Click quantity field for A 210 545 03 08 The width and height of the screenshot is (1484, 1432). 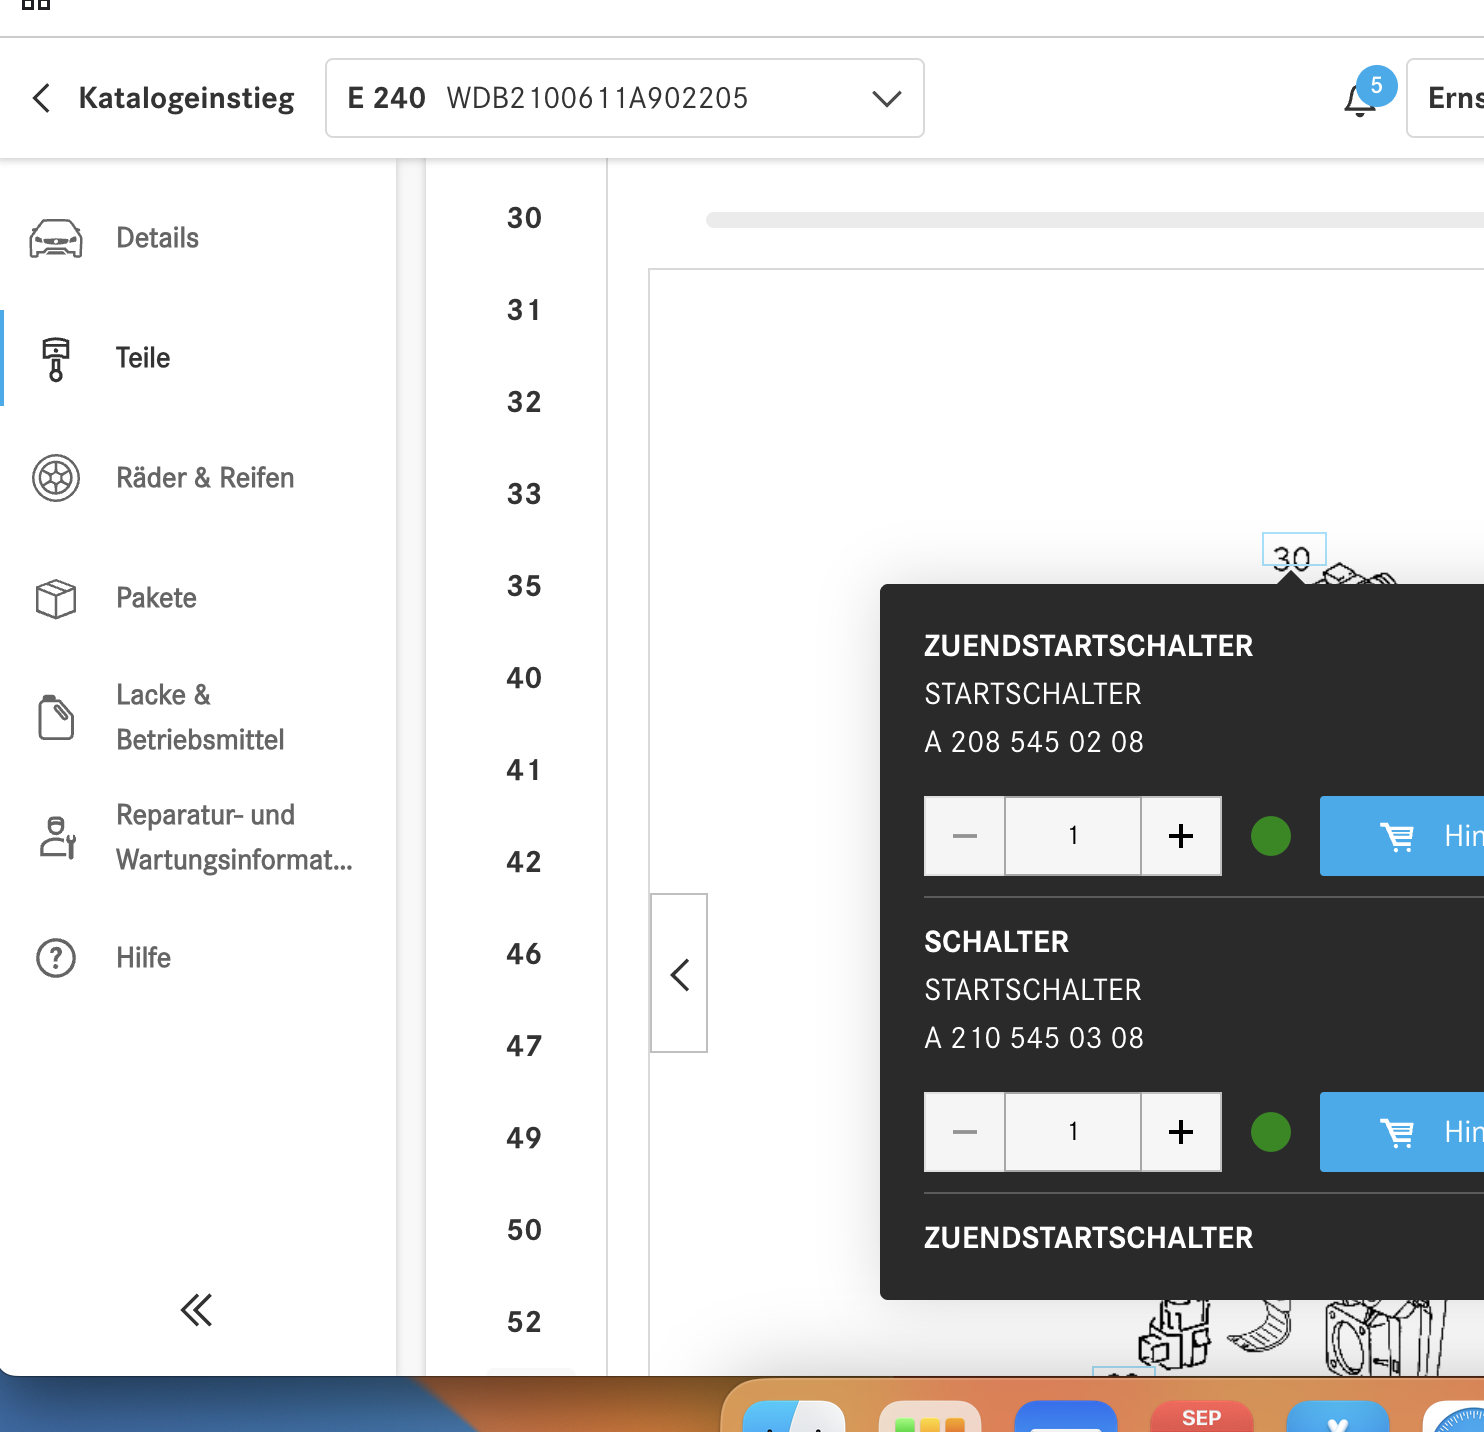coord(1073,1132)
